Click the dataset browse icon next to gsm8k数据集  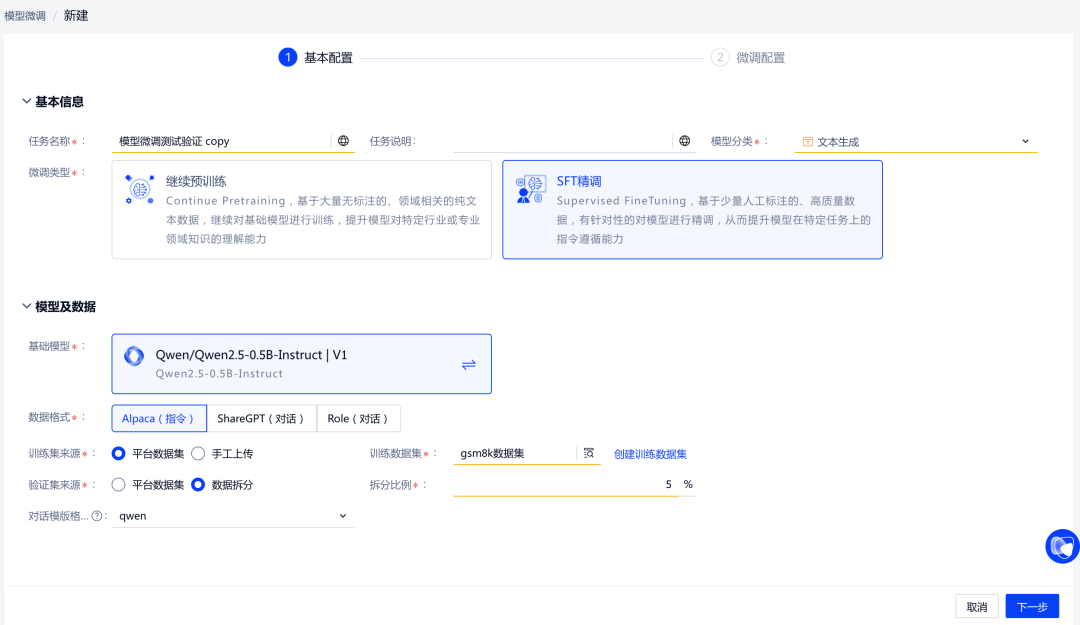[589, 453]
